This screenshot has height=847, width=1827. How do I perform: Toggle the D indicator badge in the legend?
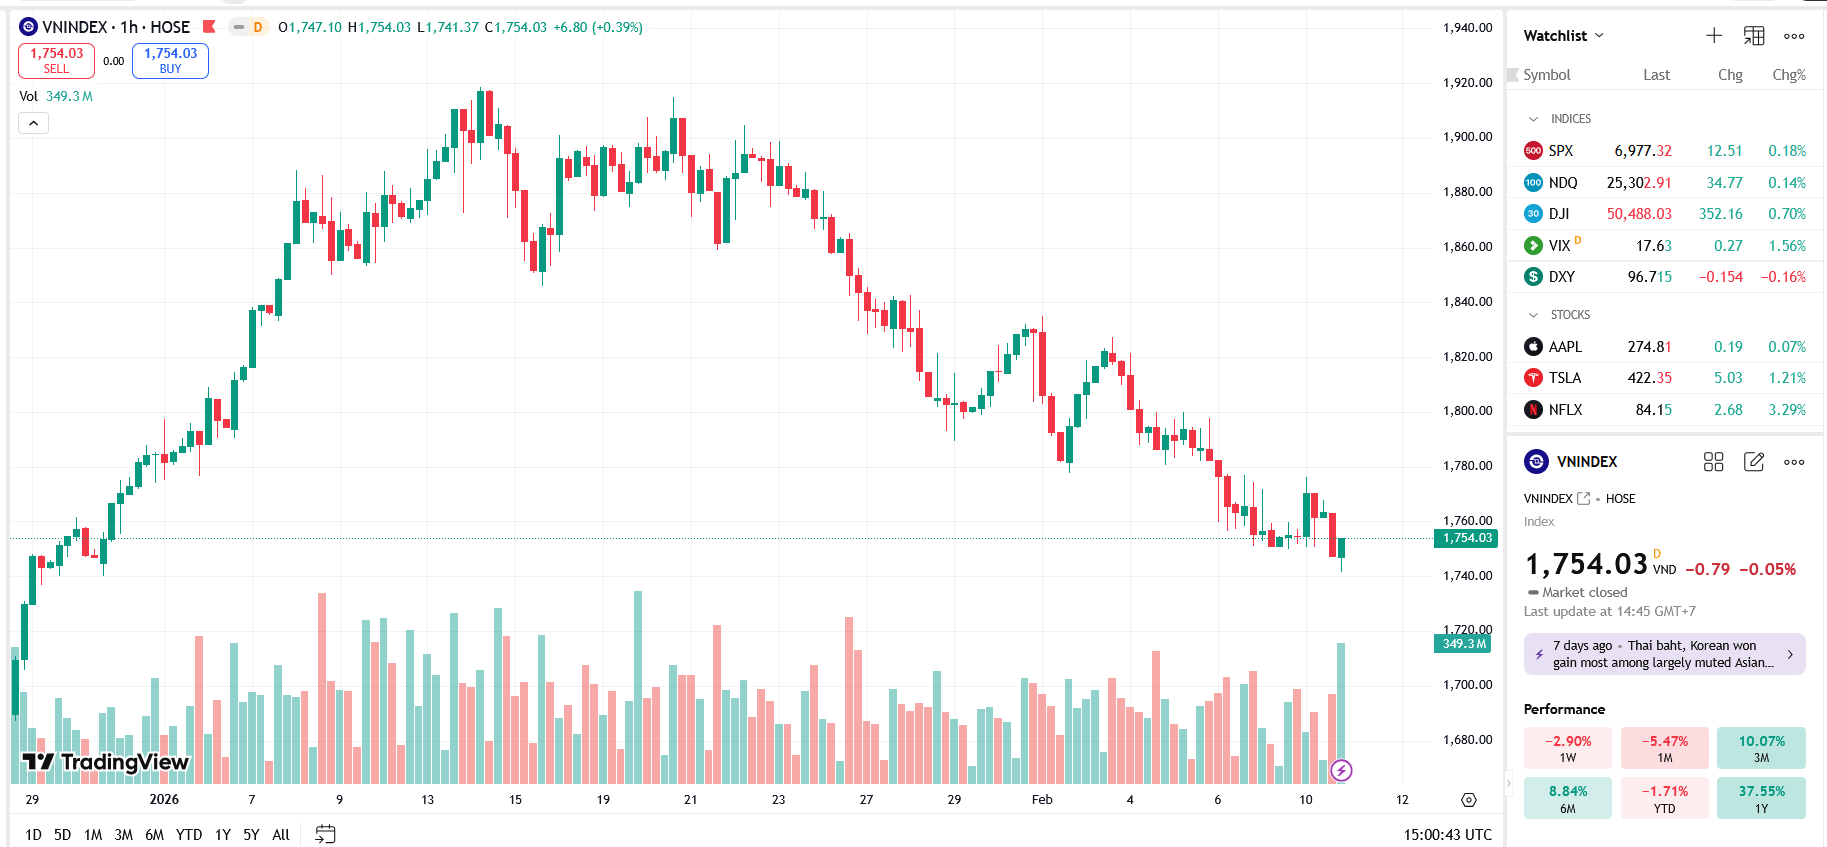pyautogui.click(x=258, y=27)
